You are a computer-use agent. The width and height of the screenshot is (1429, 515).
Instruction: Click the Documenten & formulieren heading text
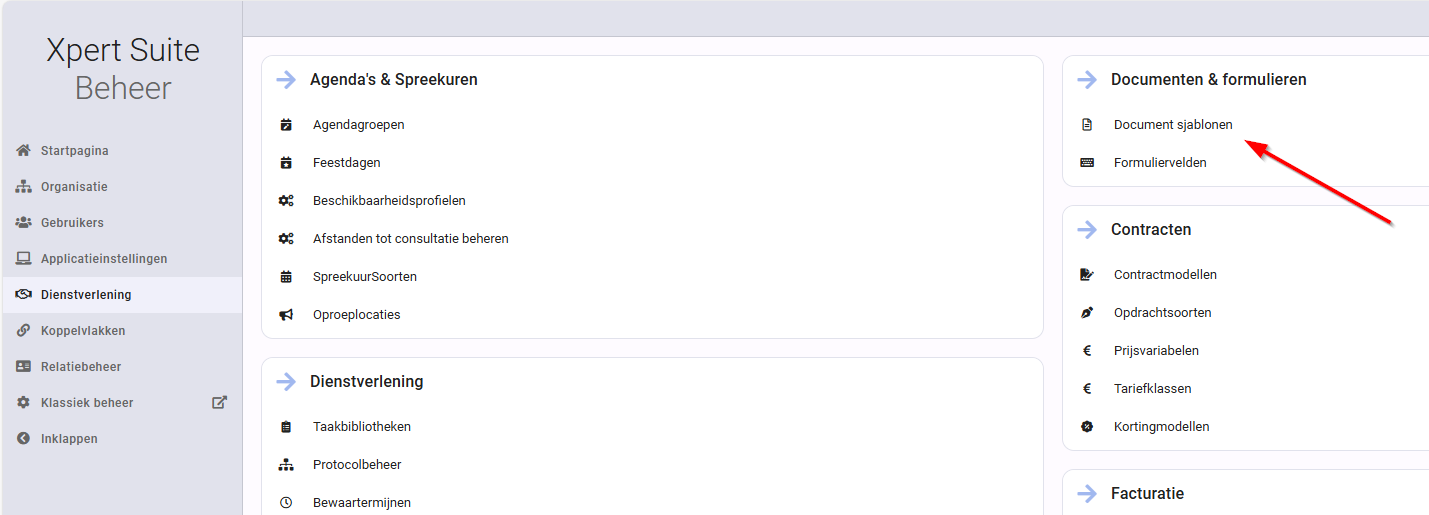[1209, 80]
